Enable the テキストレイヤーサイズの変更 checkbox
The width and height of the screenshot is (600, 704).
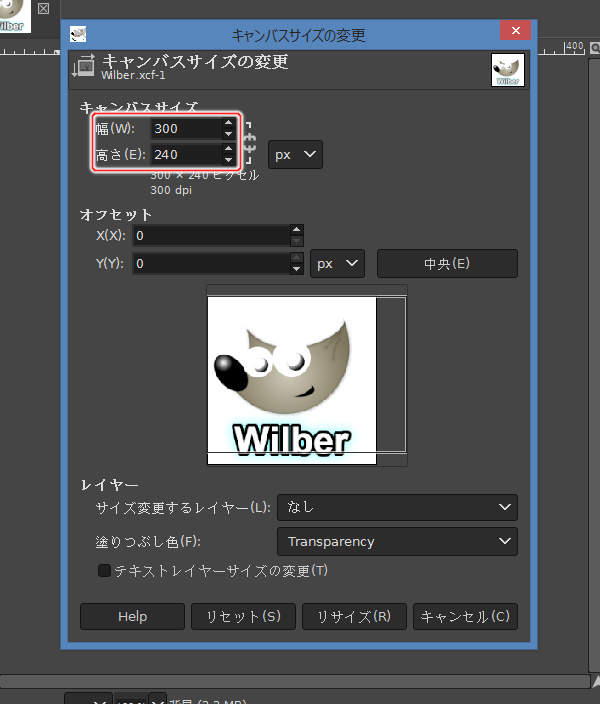[x=104, y=571]
